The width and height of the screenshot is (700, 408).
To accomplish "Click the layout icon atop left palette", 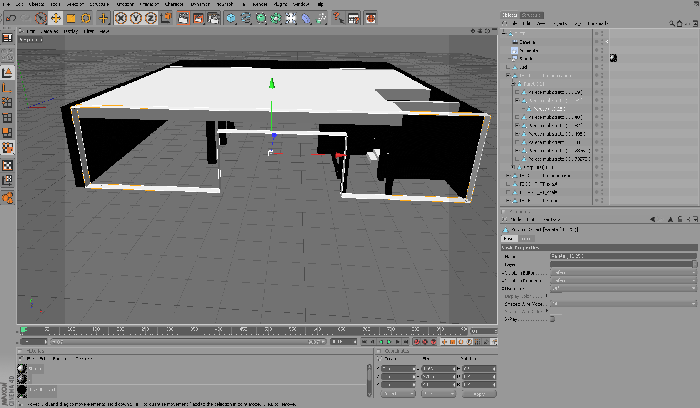I will [8, 38].
